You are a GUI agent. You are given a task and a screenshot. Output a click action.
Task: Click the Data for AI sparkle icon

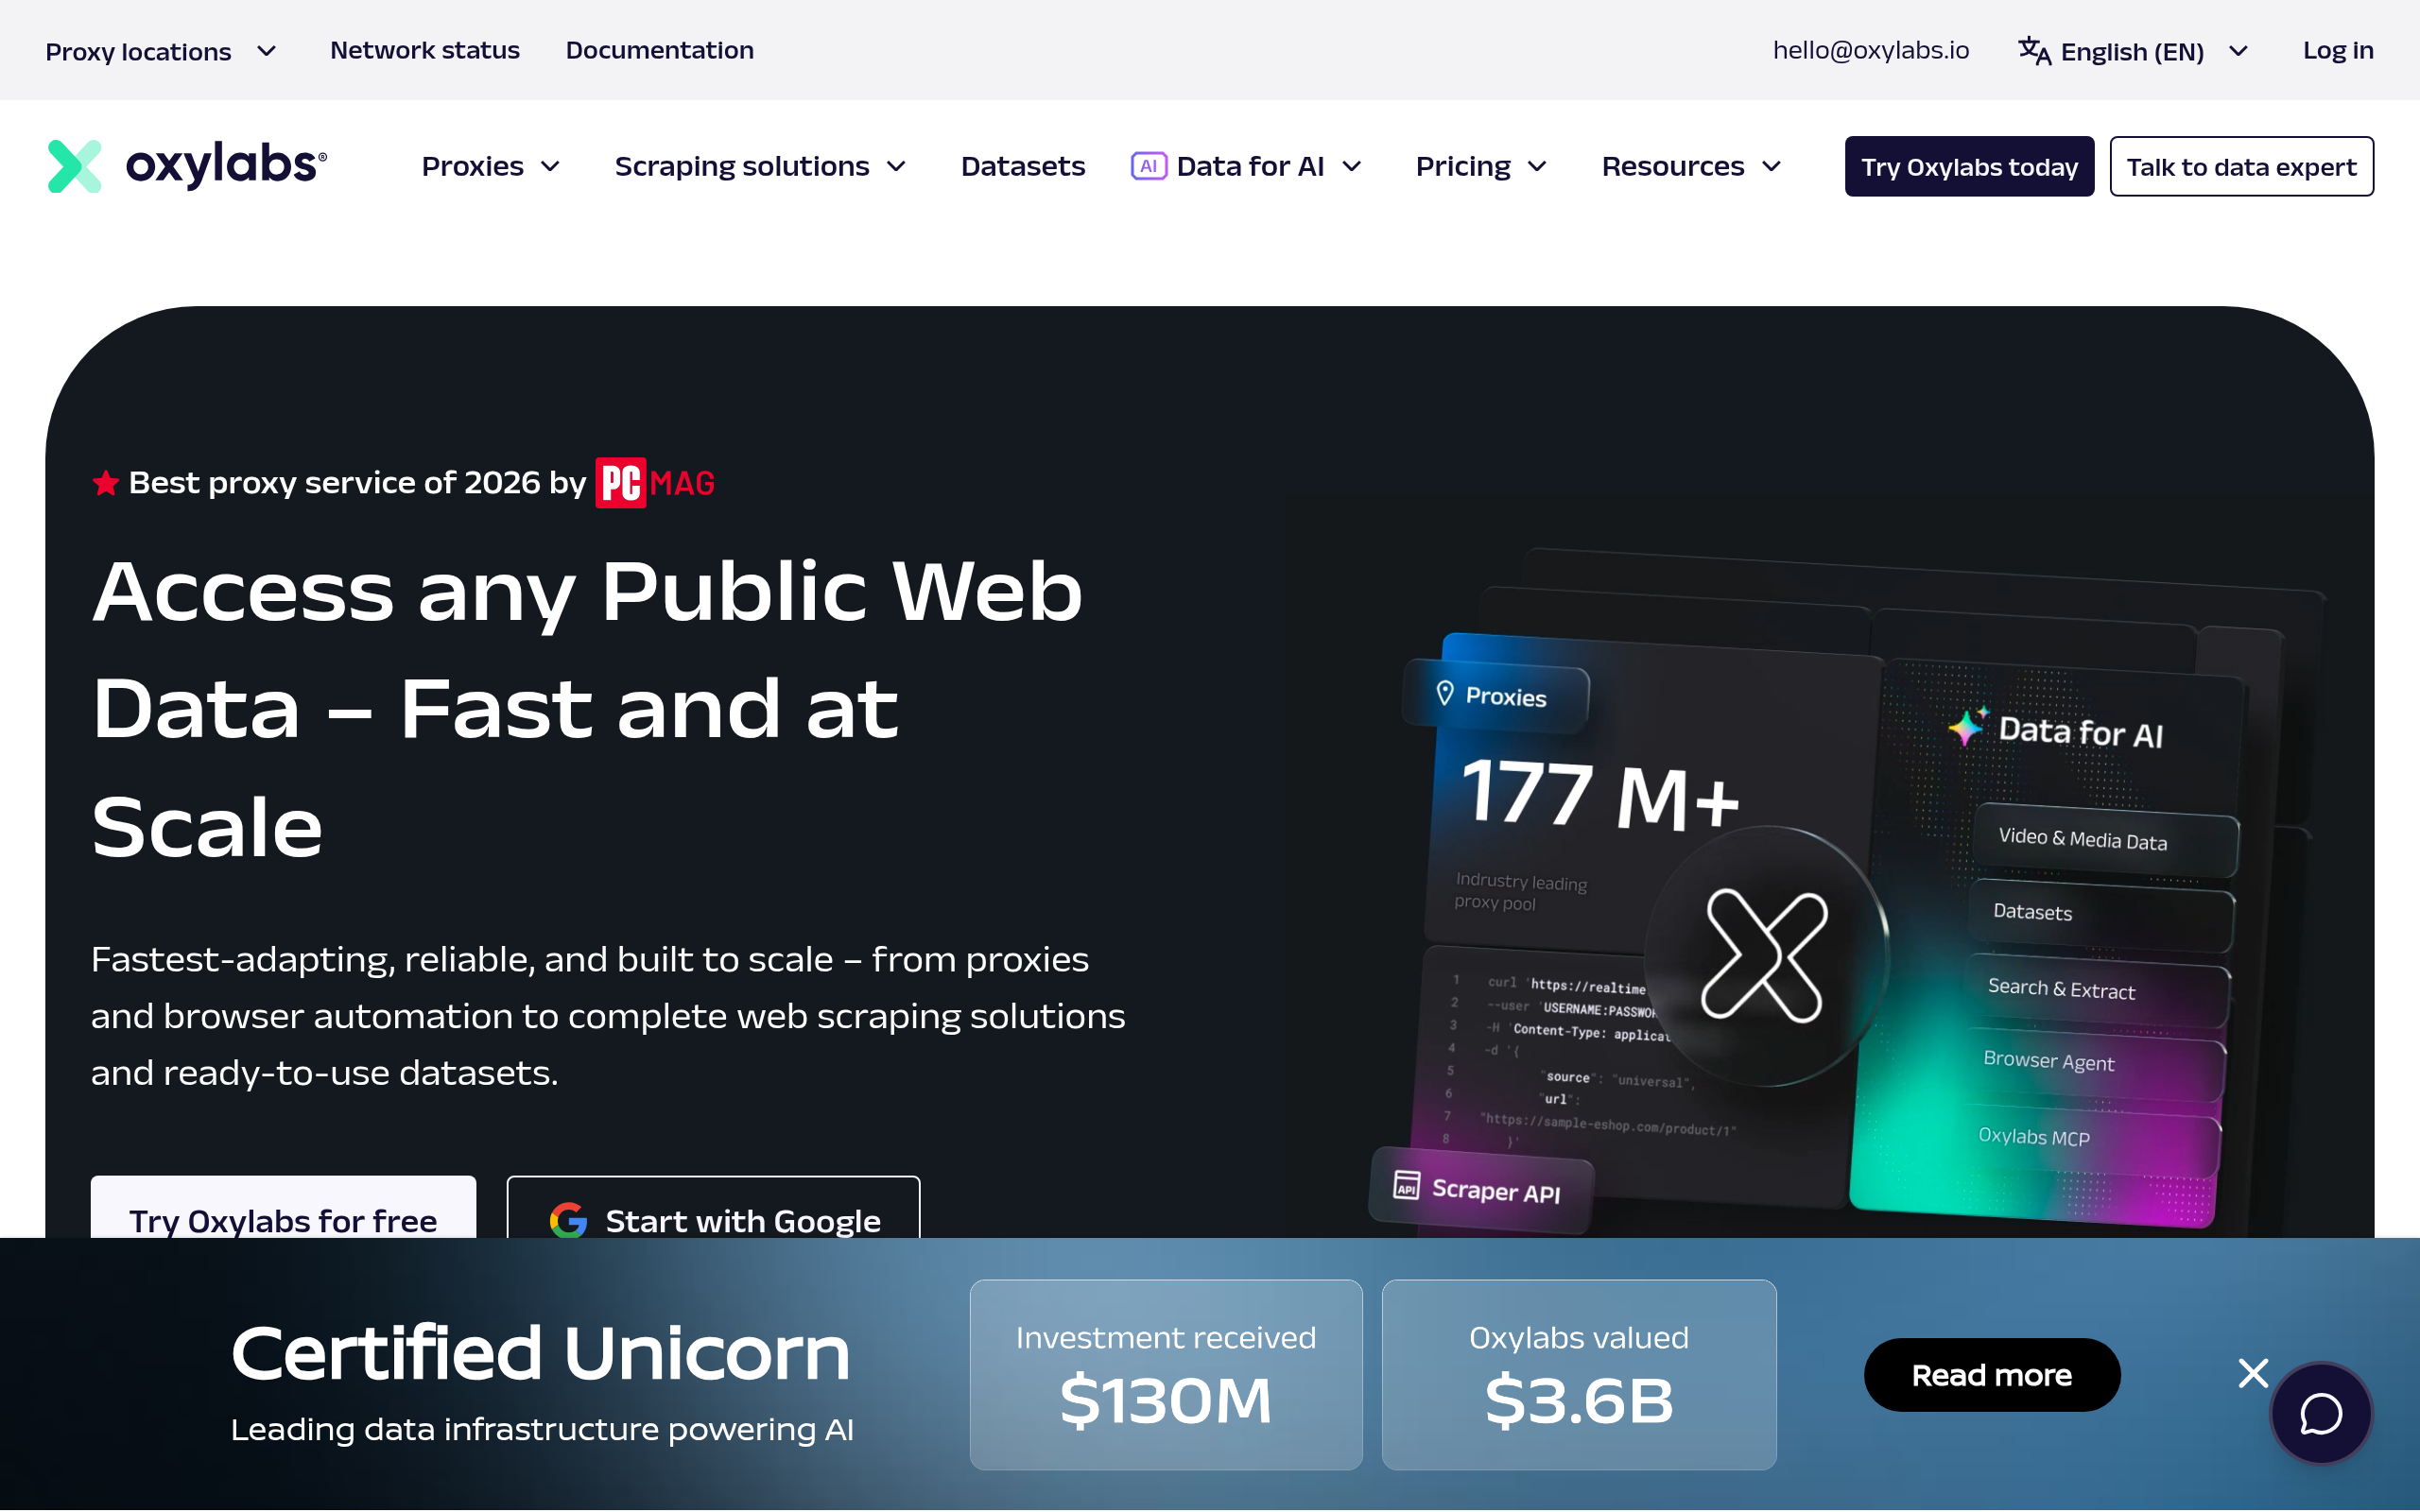click(x=1967, y=726)
